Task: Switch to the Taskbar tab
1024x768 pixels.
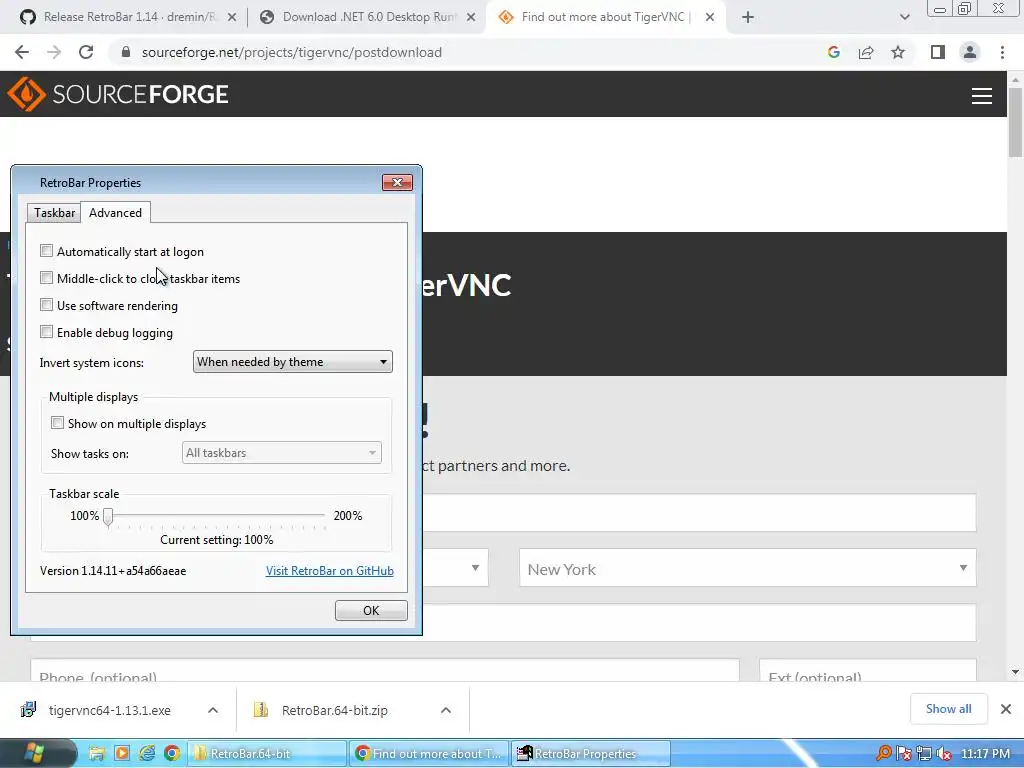Action: pos(54,213)
